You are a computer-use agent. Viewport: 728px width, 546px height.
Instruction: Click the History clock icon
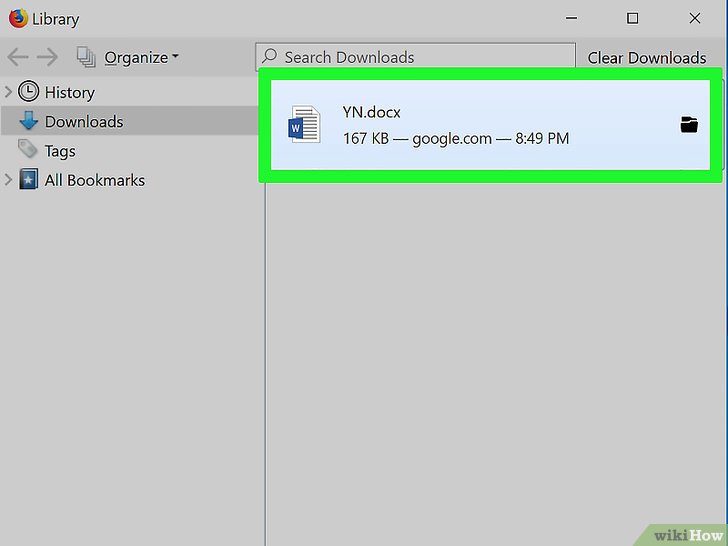[28, 91]
